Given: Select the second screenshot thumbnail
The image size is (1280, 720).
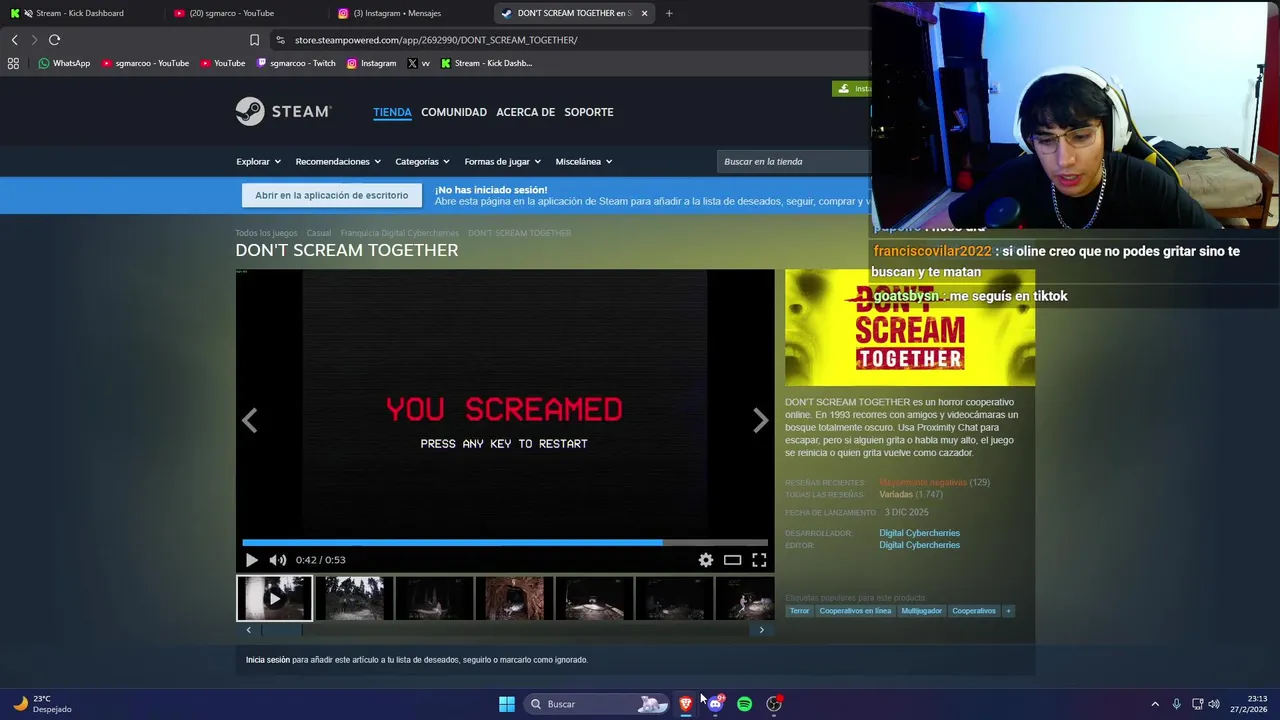Looking at the screenshot, I should (353, 598).
